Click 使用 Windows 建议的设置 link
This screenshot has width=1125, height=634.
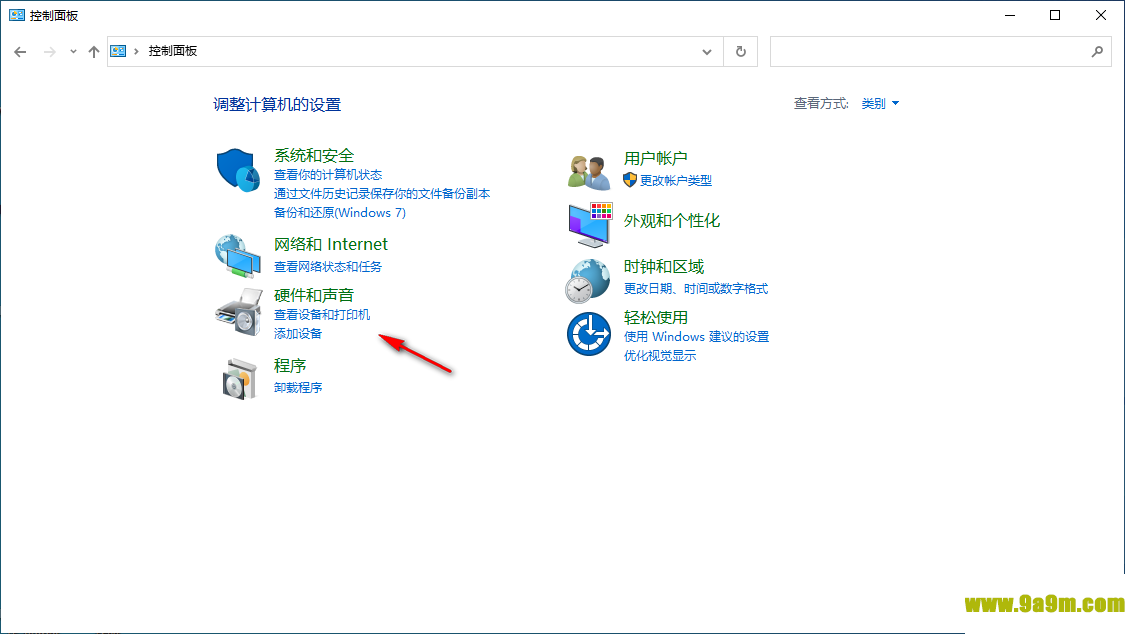click(x=696, y=337)
